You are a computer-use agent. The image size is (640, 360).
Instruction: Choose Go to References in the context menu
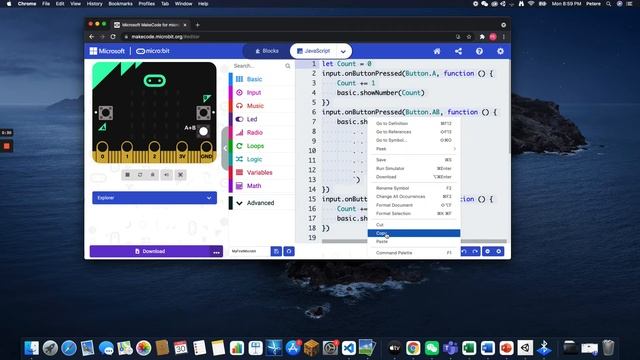coord(414,132)
